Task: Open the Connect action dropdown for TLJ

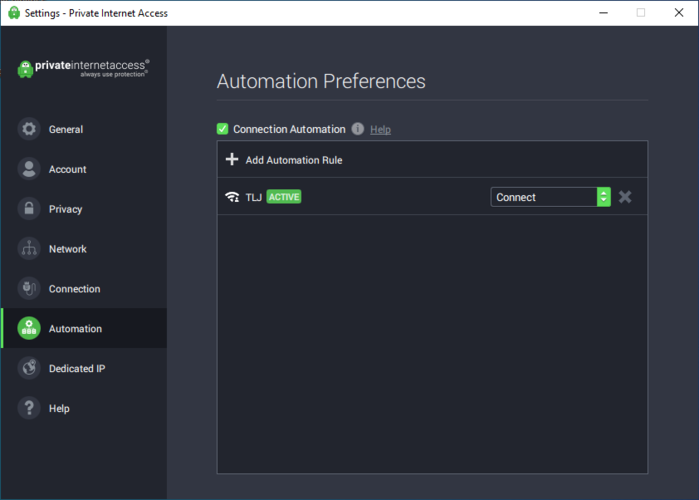Action: click(551, 197)
